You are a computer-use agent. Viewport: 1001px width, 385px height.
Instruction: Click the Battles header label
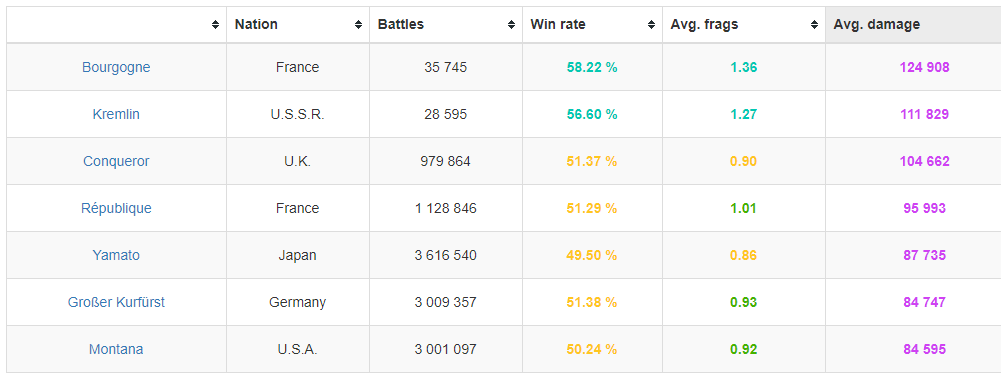coord(401,25)
